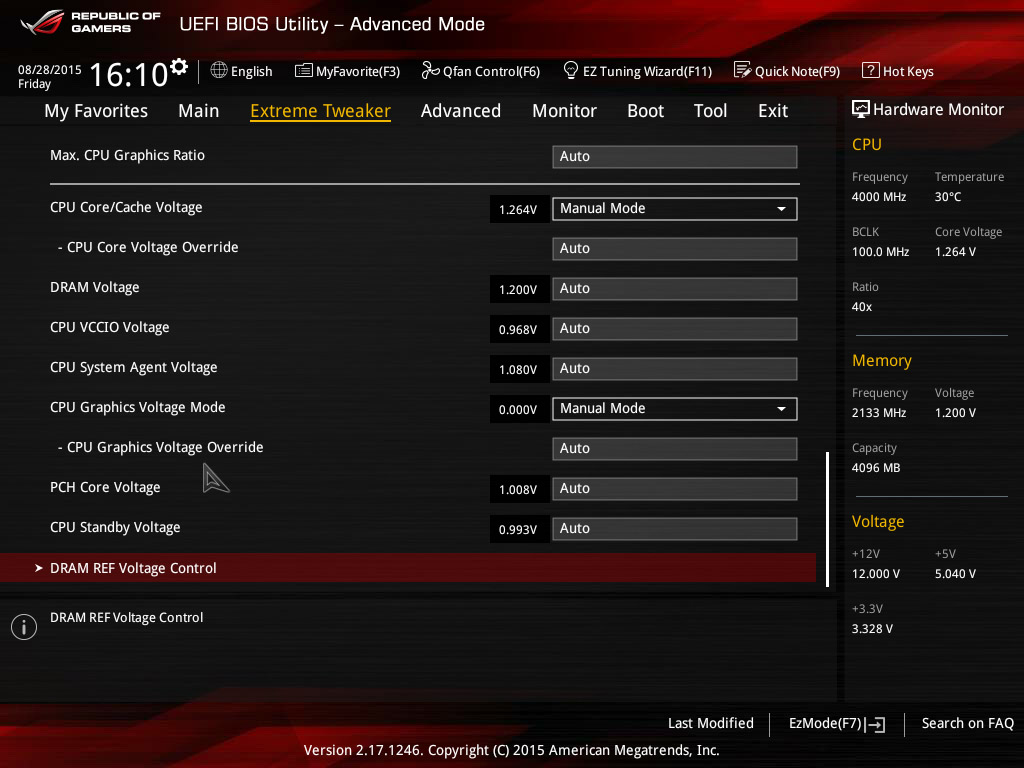Click the CPU Standby Voltage label

115,528
